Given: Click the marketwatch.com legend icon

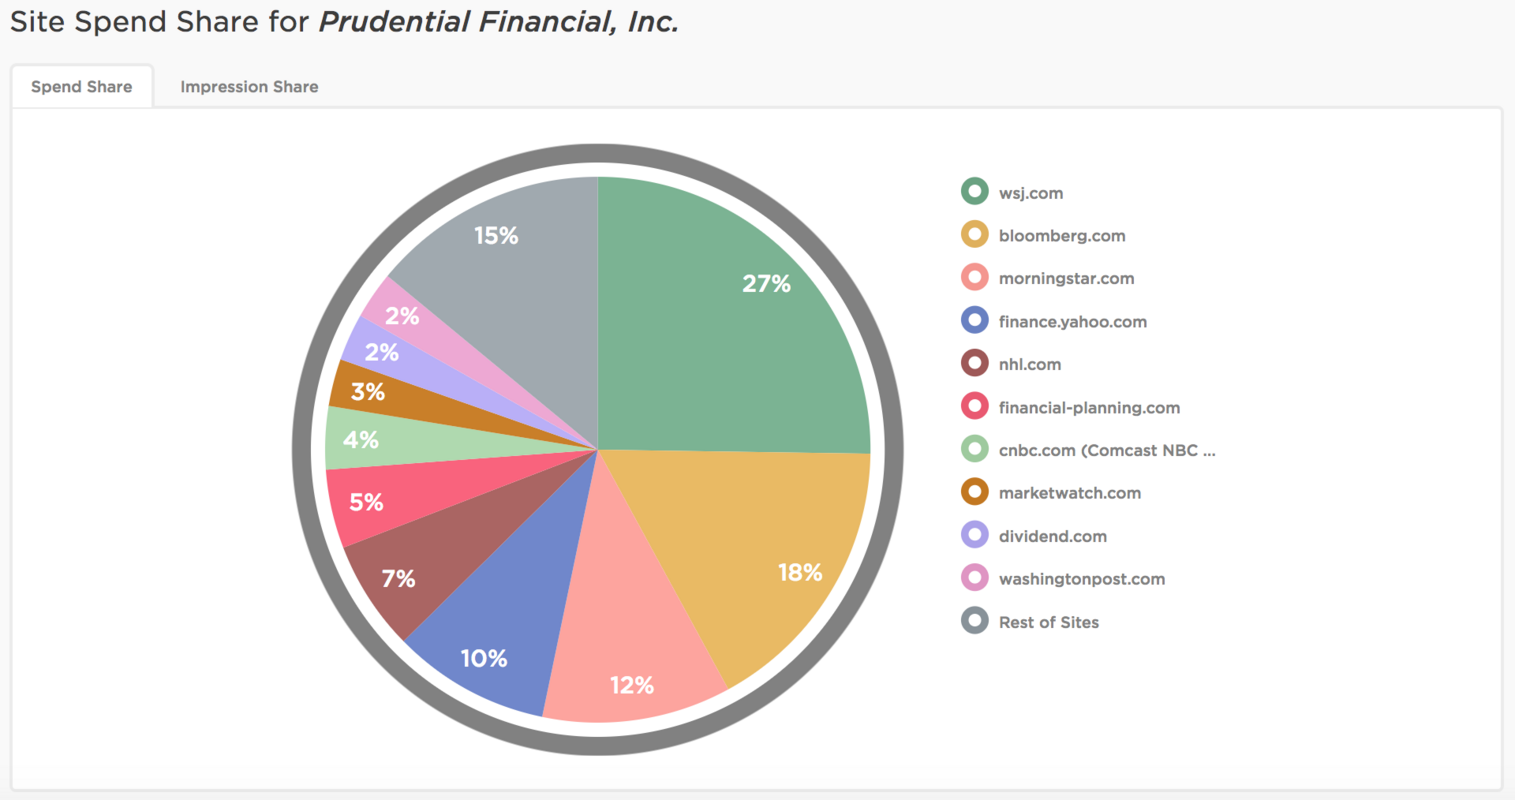Looking at the screenshot, I should [974, 492].
